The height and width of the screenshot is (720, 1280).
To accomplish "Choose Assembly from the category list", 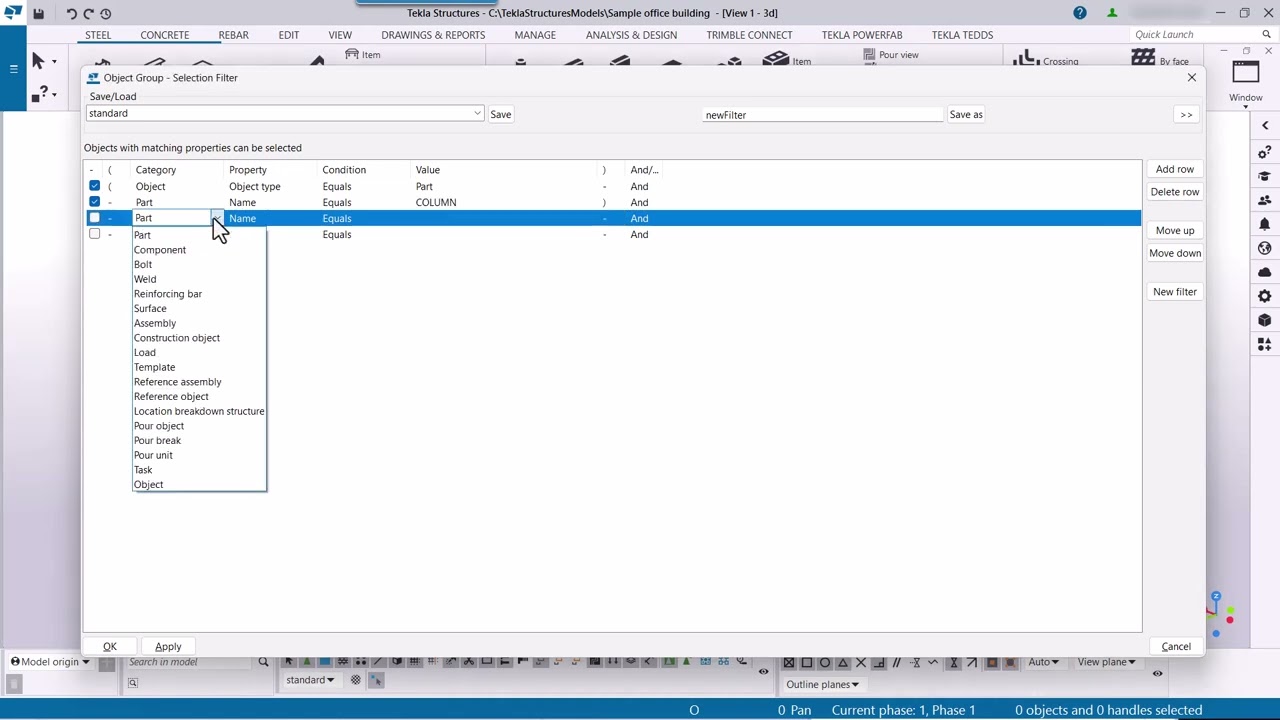I will click(155, 323).
